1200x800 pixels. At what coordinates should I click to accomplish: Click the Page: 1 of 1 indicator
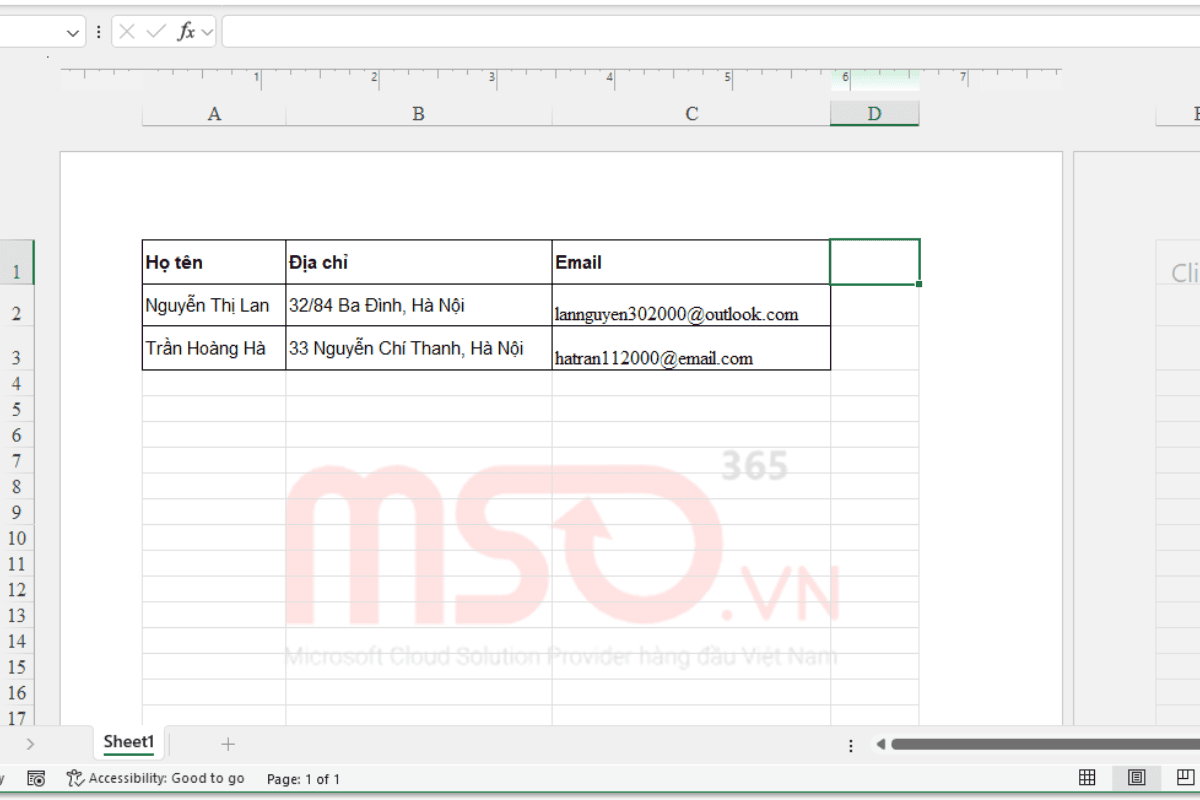303,778
